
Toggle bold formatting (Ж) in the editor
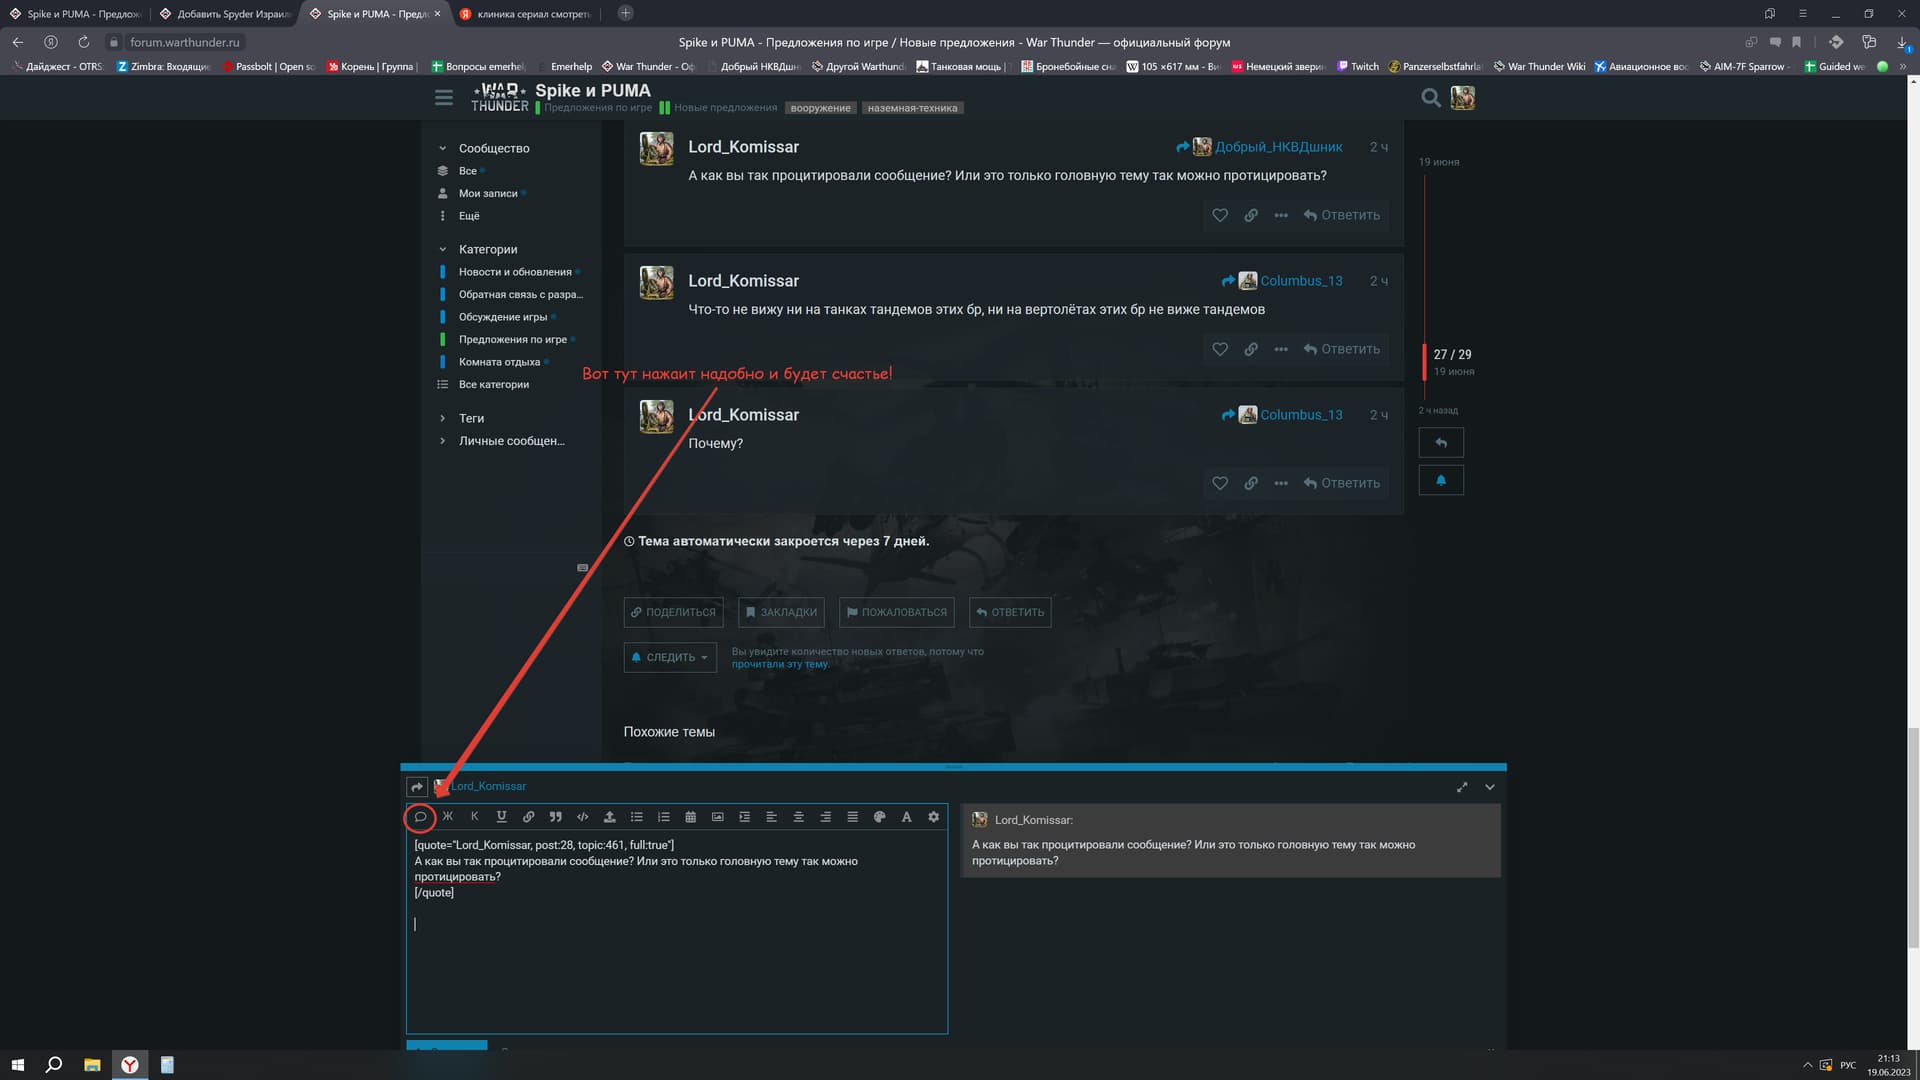[447, 817]
